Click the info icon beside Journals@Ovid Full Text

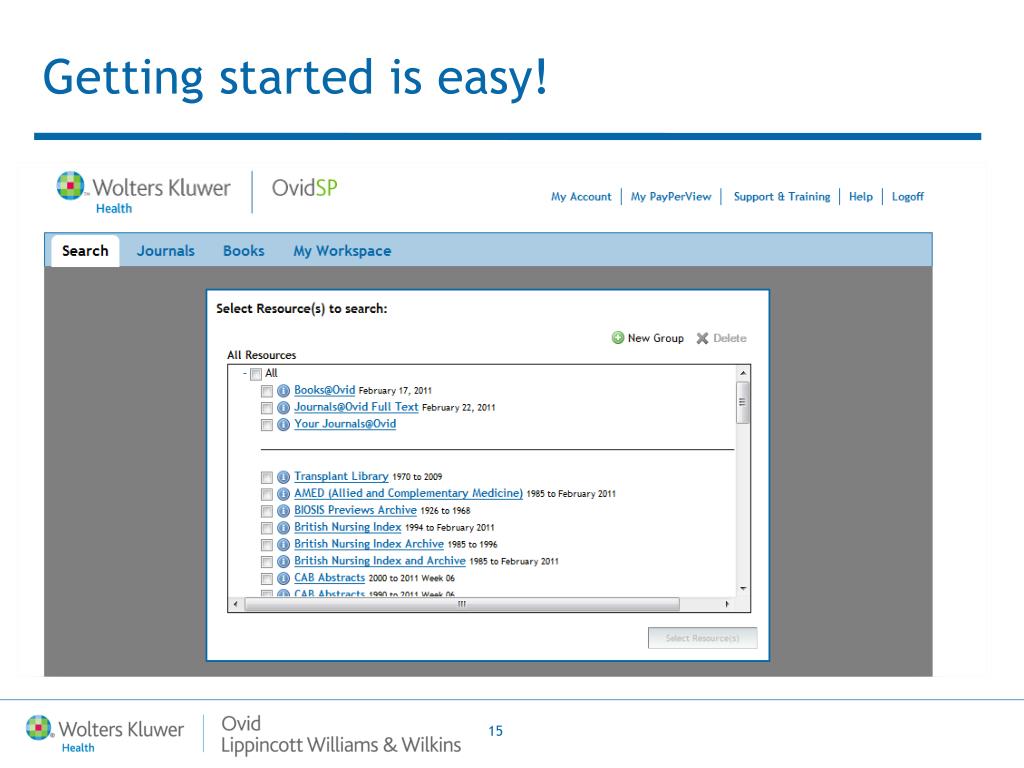(x=283, y=408)
